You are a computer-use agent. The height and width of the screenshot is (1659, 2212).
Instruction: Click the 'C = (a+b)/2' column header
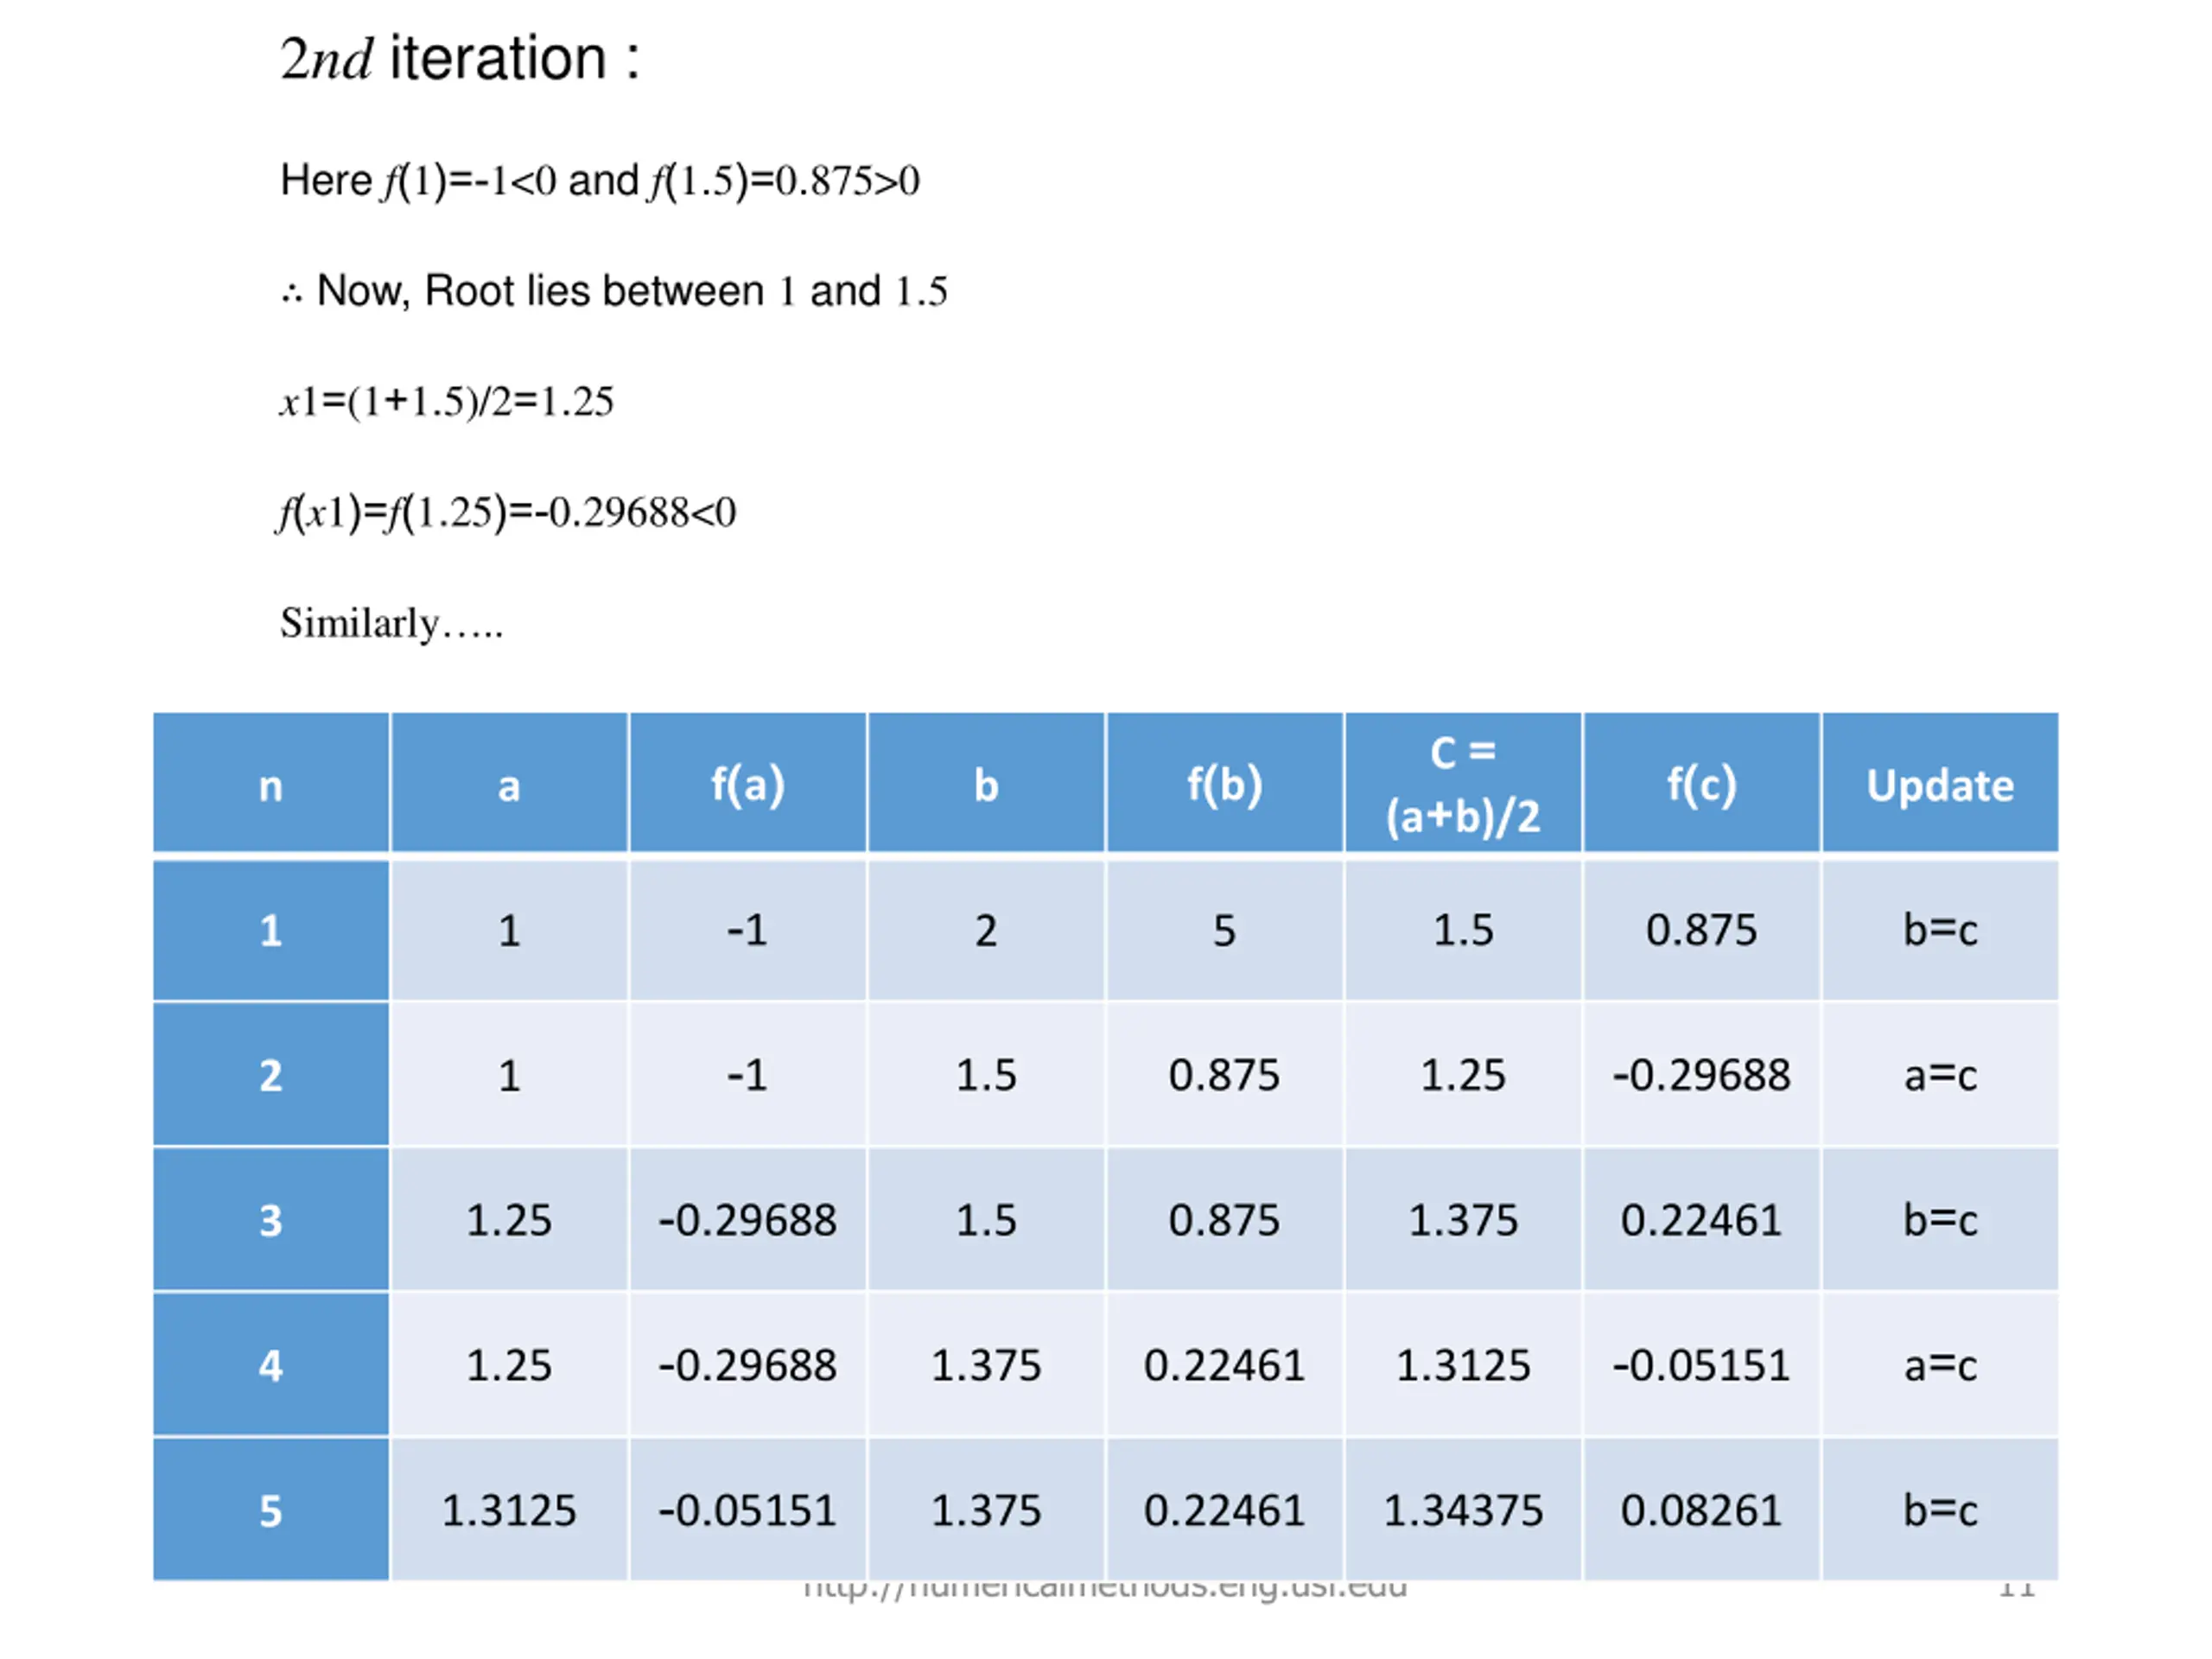1462,785
